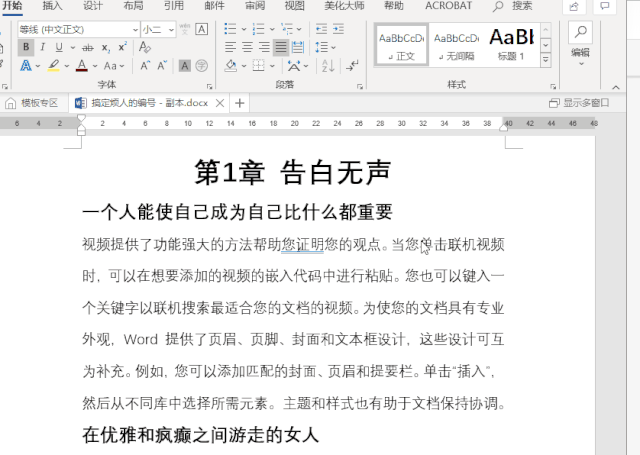
Task: Select the 标题 1 style
Action: (x=511, y=43)
